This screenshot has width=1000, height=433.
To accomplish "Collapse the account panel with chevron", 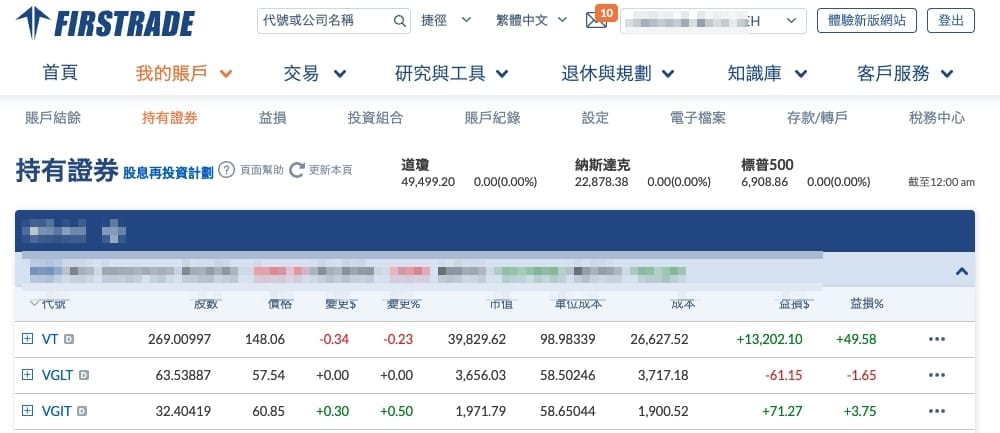I will pos(961,271).
